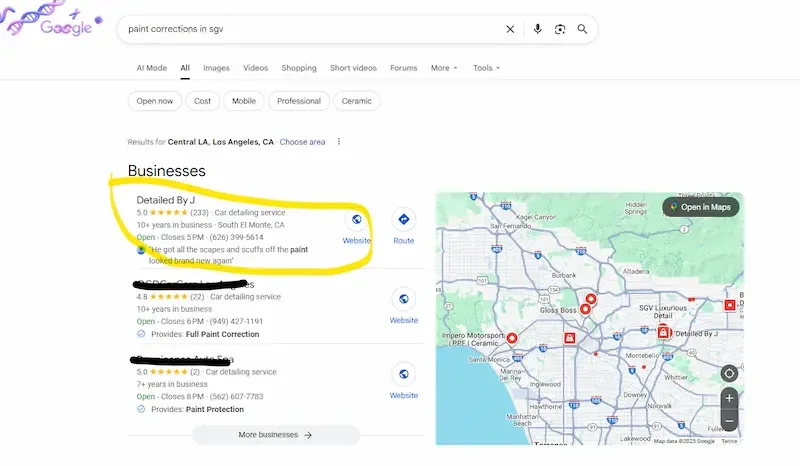Click the Terms link on the map
This screenshot has width=800, height=466.
tap(729, 441)
